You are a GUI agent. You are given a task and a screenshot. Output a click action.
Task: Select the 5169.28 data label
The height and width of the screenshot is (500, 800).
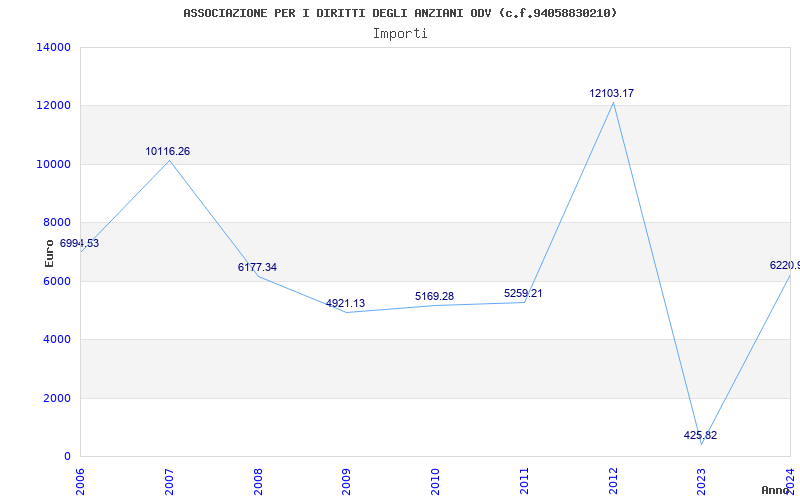click(x=434, y=296)
